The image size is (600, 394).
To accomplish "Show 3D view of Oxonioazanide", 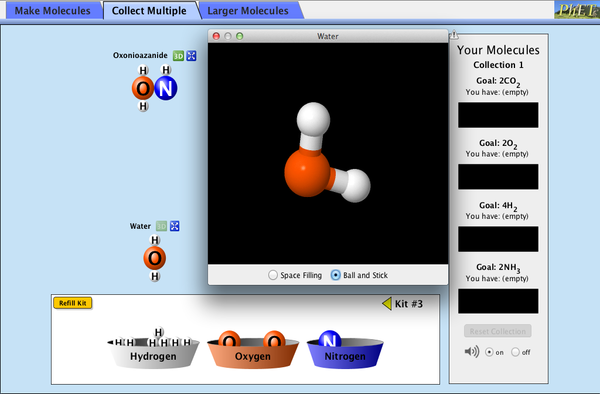I will coord(178,56).
